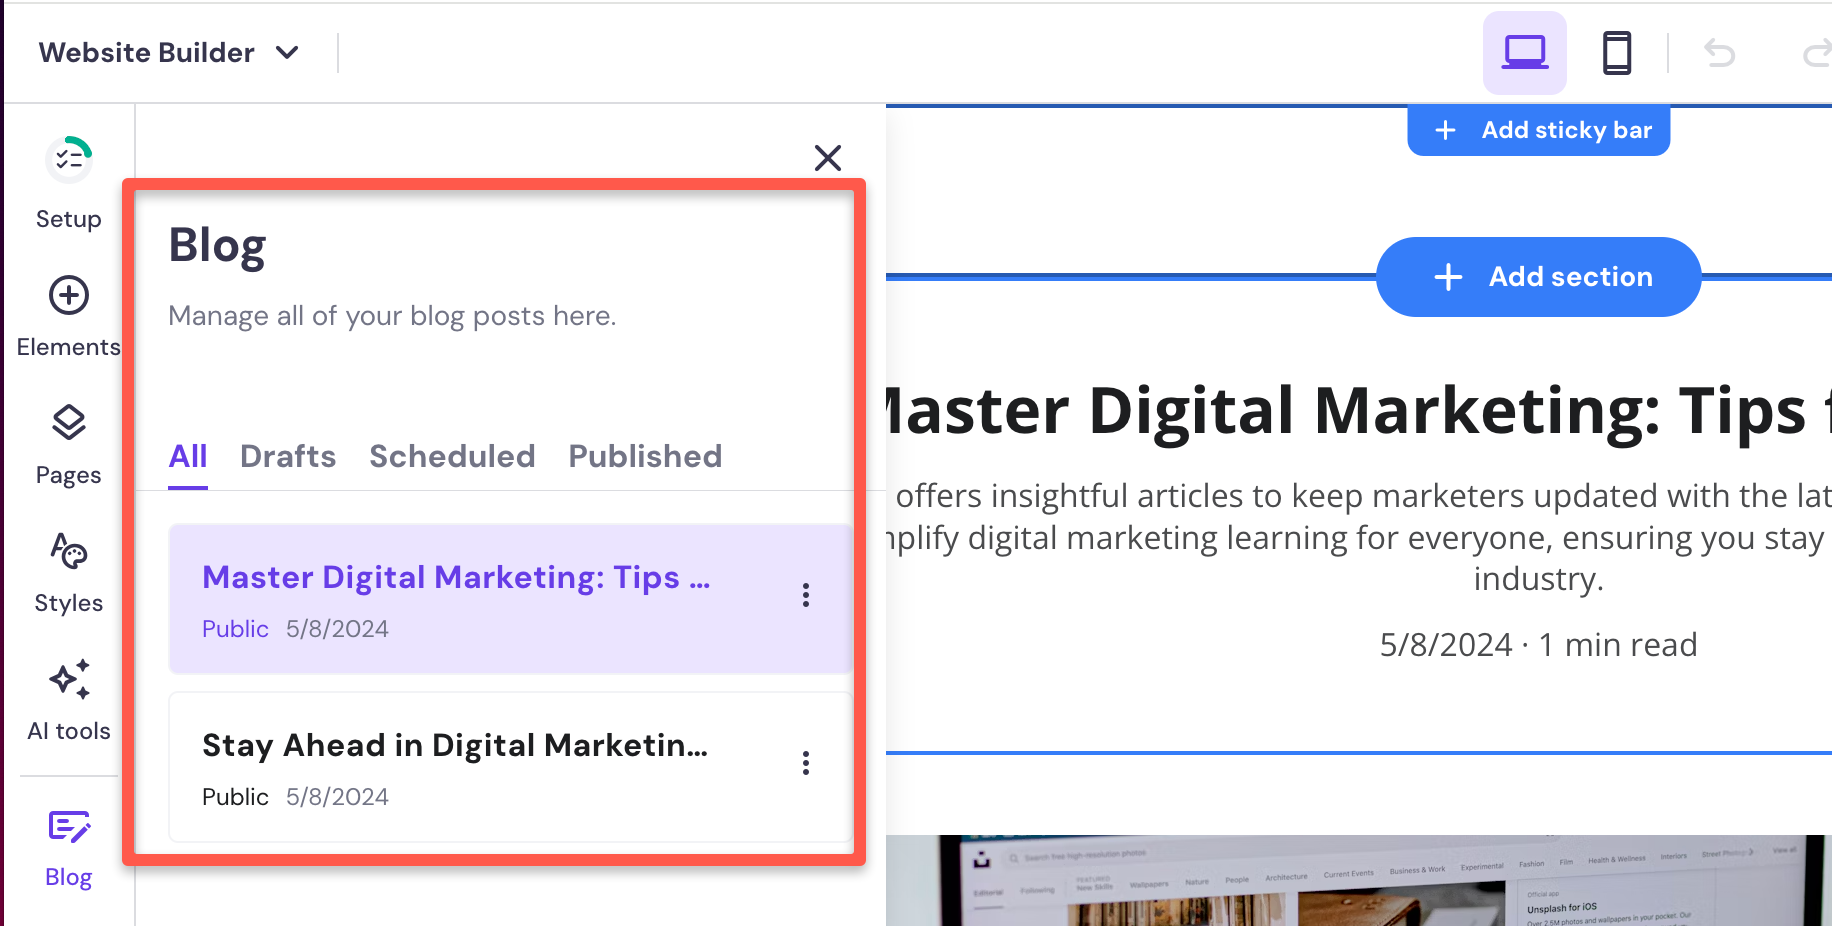
Task: Expand the Website Builder dropdown
Action: (288, 53)
